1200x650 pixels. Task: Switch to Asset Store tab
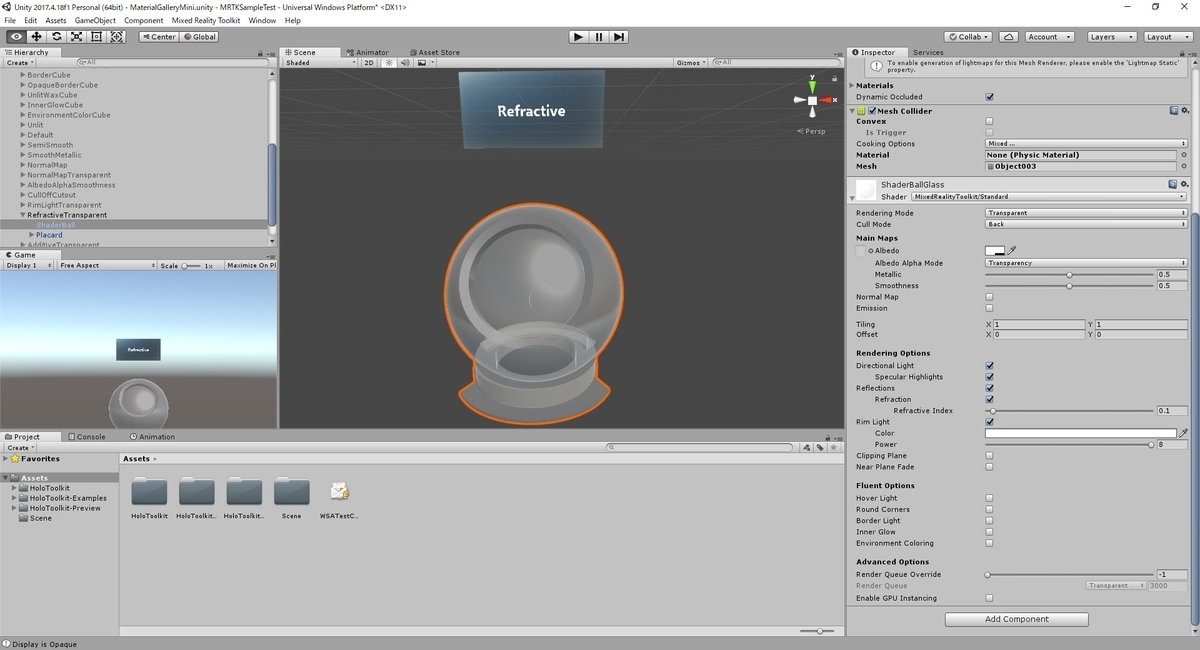(x=434, y=52)
